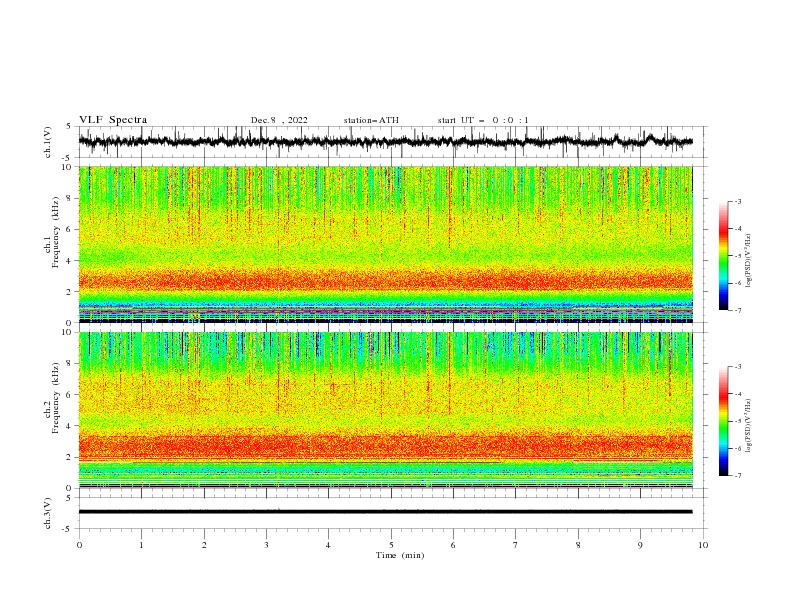Image resolution: width=792 pixels, height=612 pixels.
Task: Click the "VLF Spectra" title text
Action: coord(113,120)
